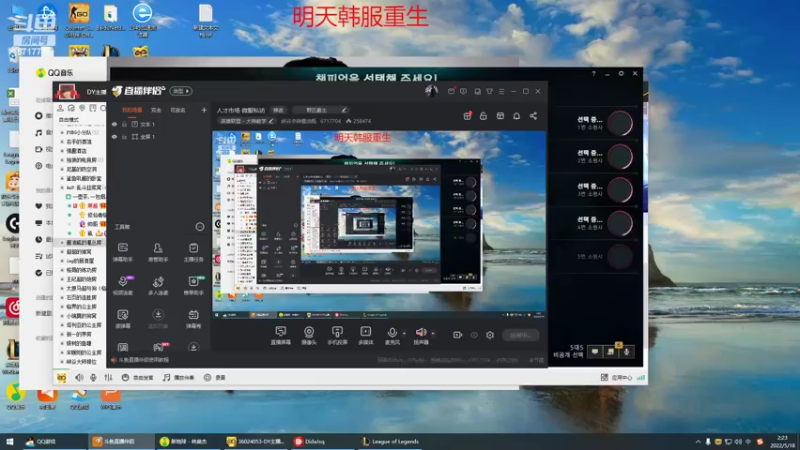
Task: Click 录音 record button in bottom bar
Action: coord(215,378)
